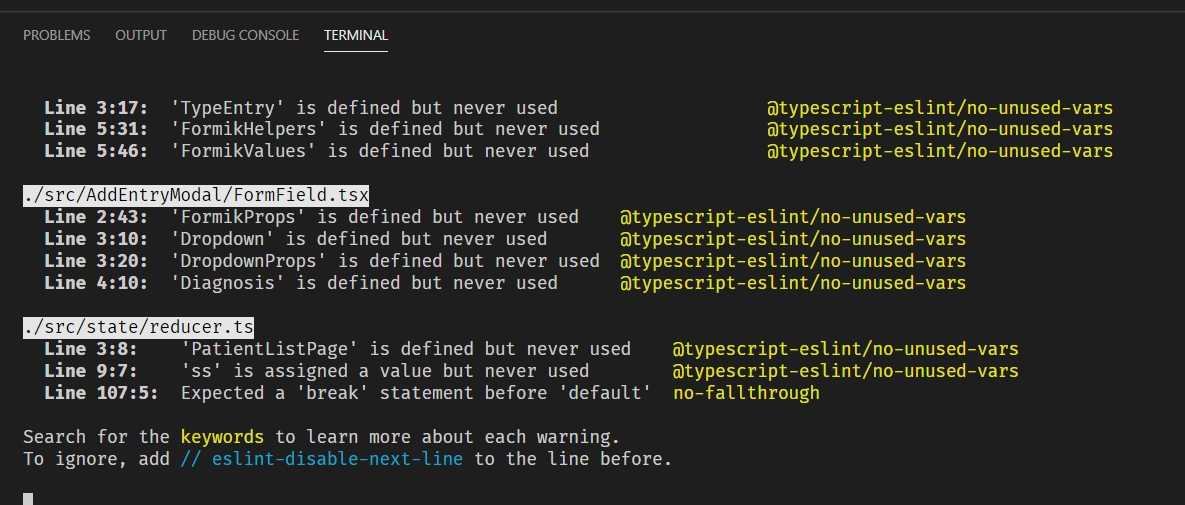Click 'Line 3:10:' Dropdown warning location
Screen dimensions: 1185x505
[96, 239]
